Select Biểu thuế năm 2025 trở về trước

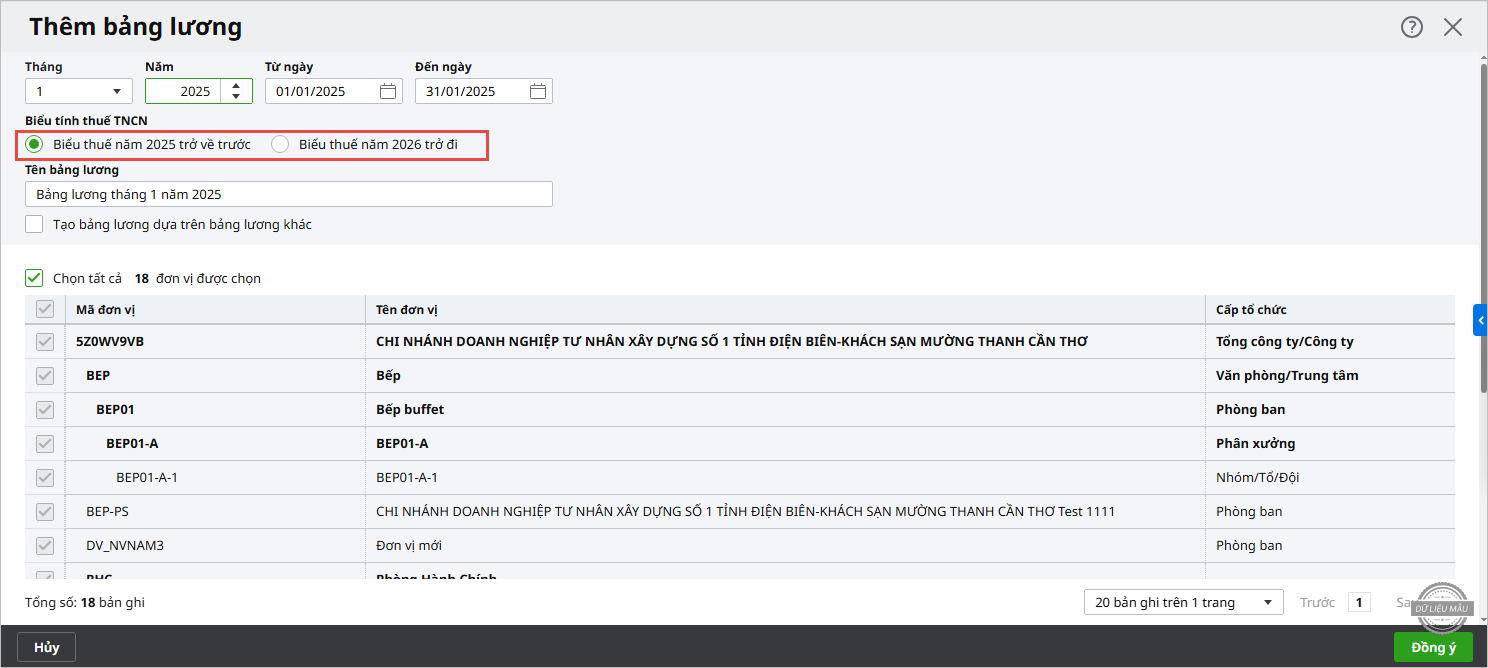[x=35, y=144]
